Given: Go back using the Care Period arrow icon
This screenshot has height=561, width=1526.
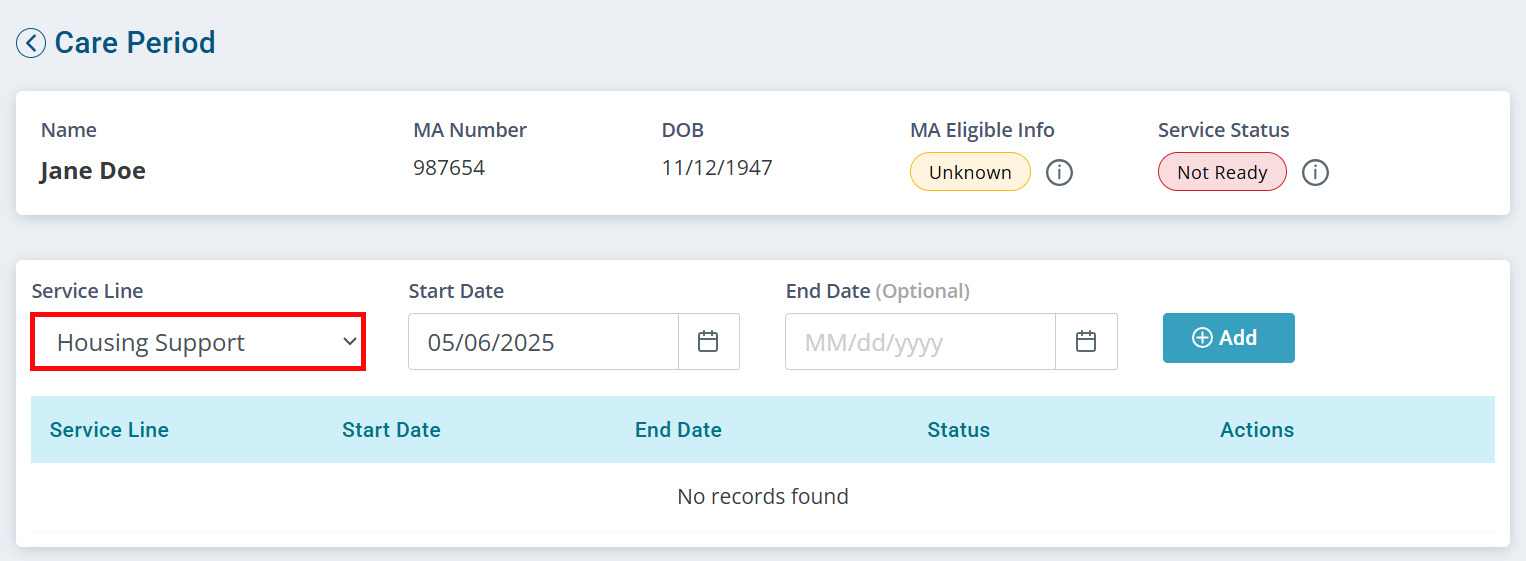Looking at the screenshot, I should tap(31, 43).
